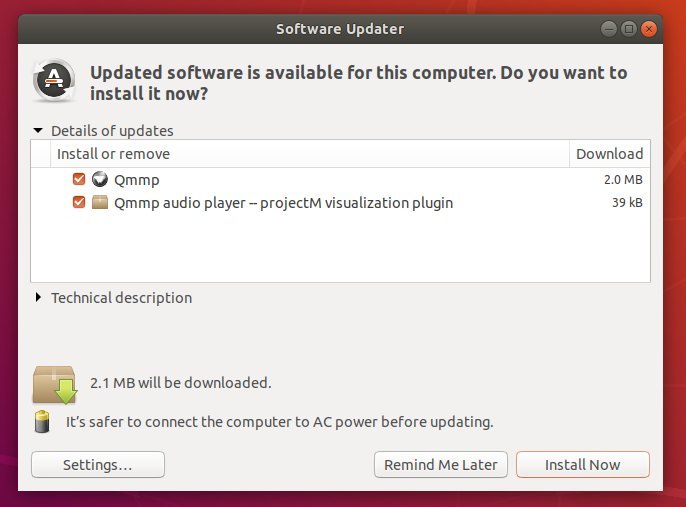Uncheck the Qmmp update checkbox
Image resolution: width=686 pixels, height=507 pixels.
tap(79, 179)
